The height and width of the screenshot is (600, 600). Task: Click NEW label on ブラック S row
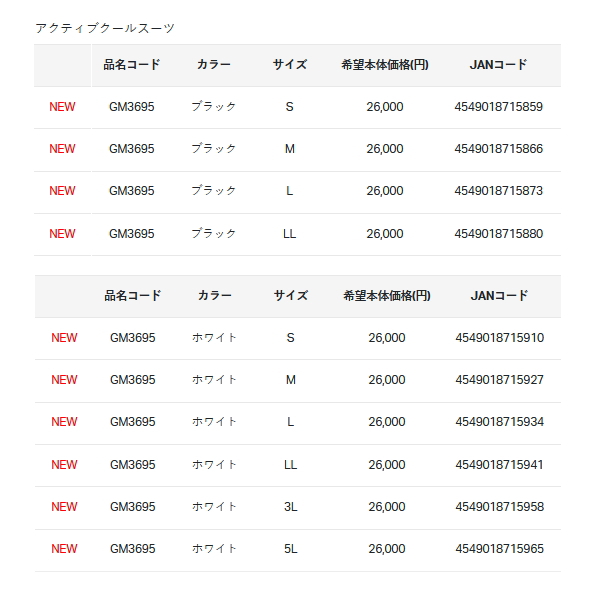[62, 107]
